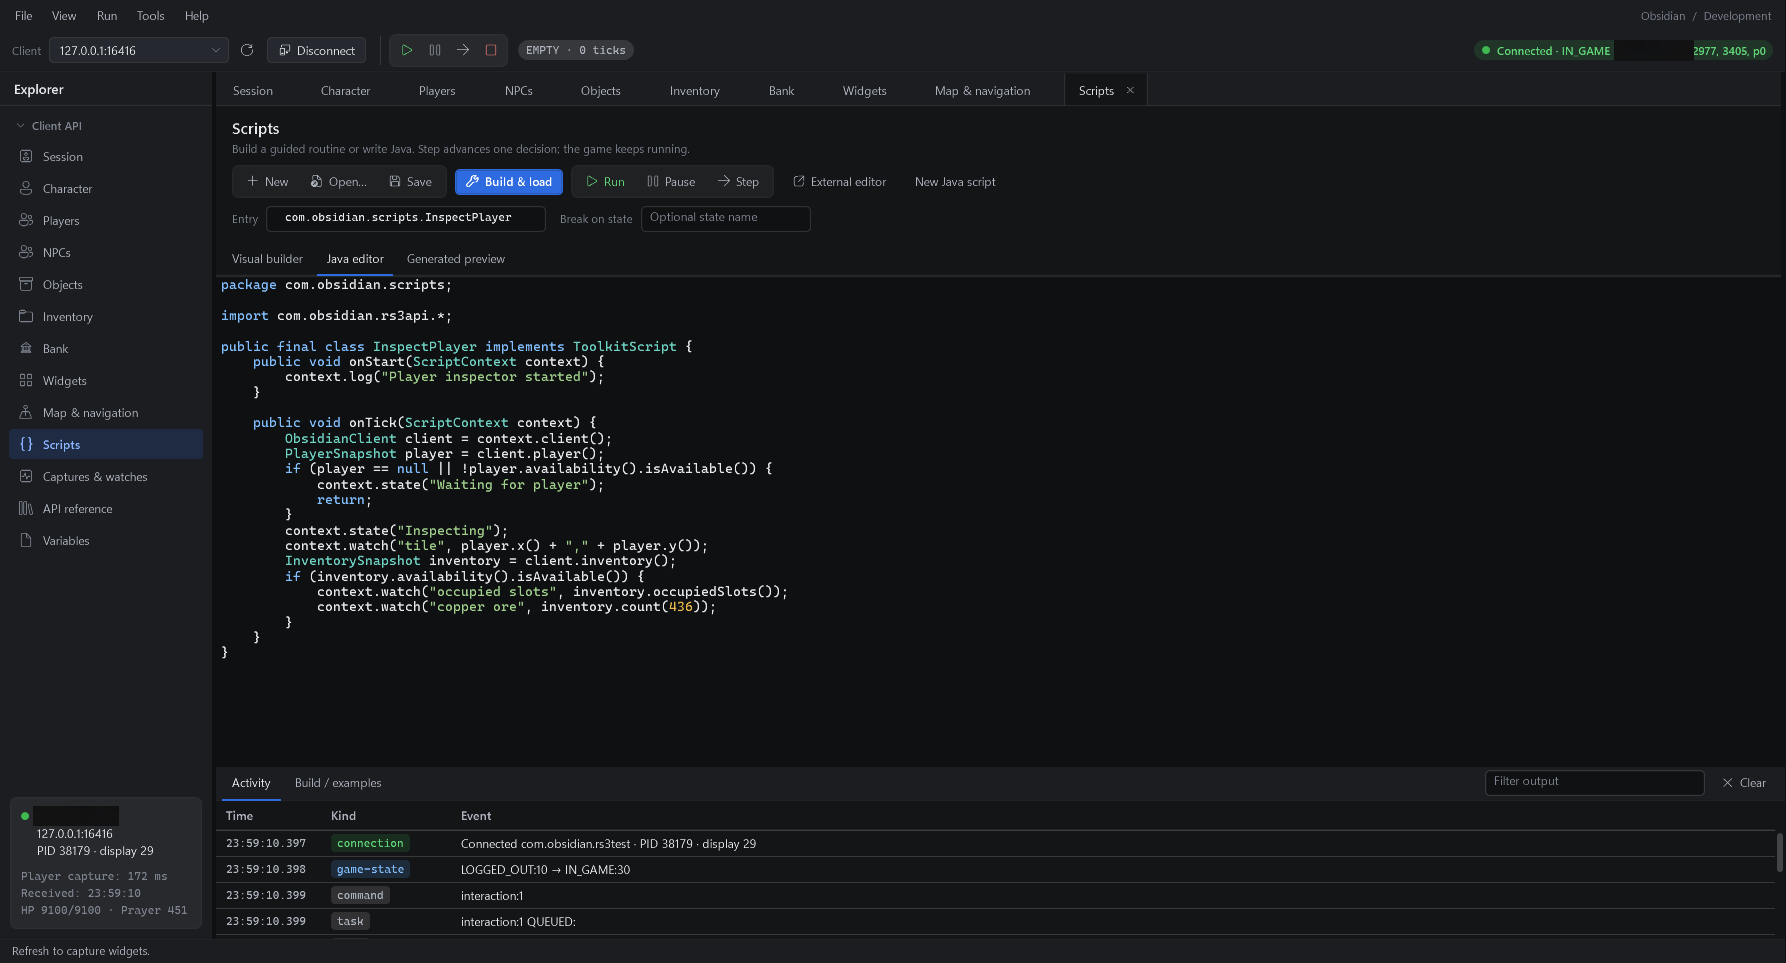Click Step in the Scripts toolbar

738,182
